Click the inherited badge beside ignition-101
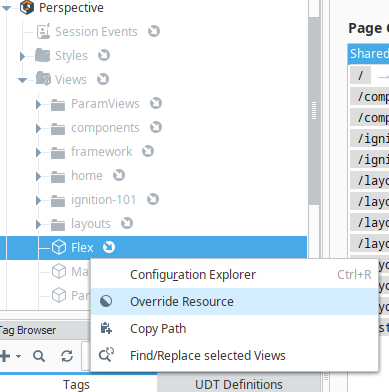Screen dimensions: 389x392 tap(153, 199)
